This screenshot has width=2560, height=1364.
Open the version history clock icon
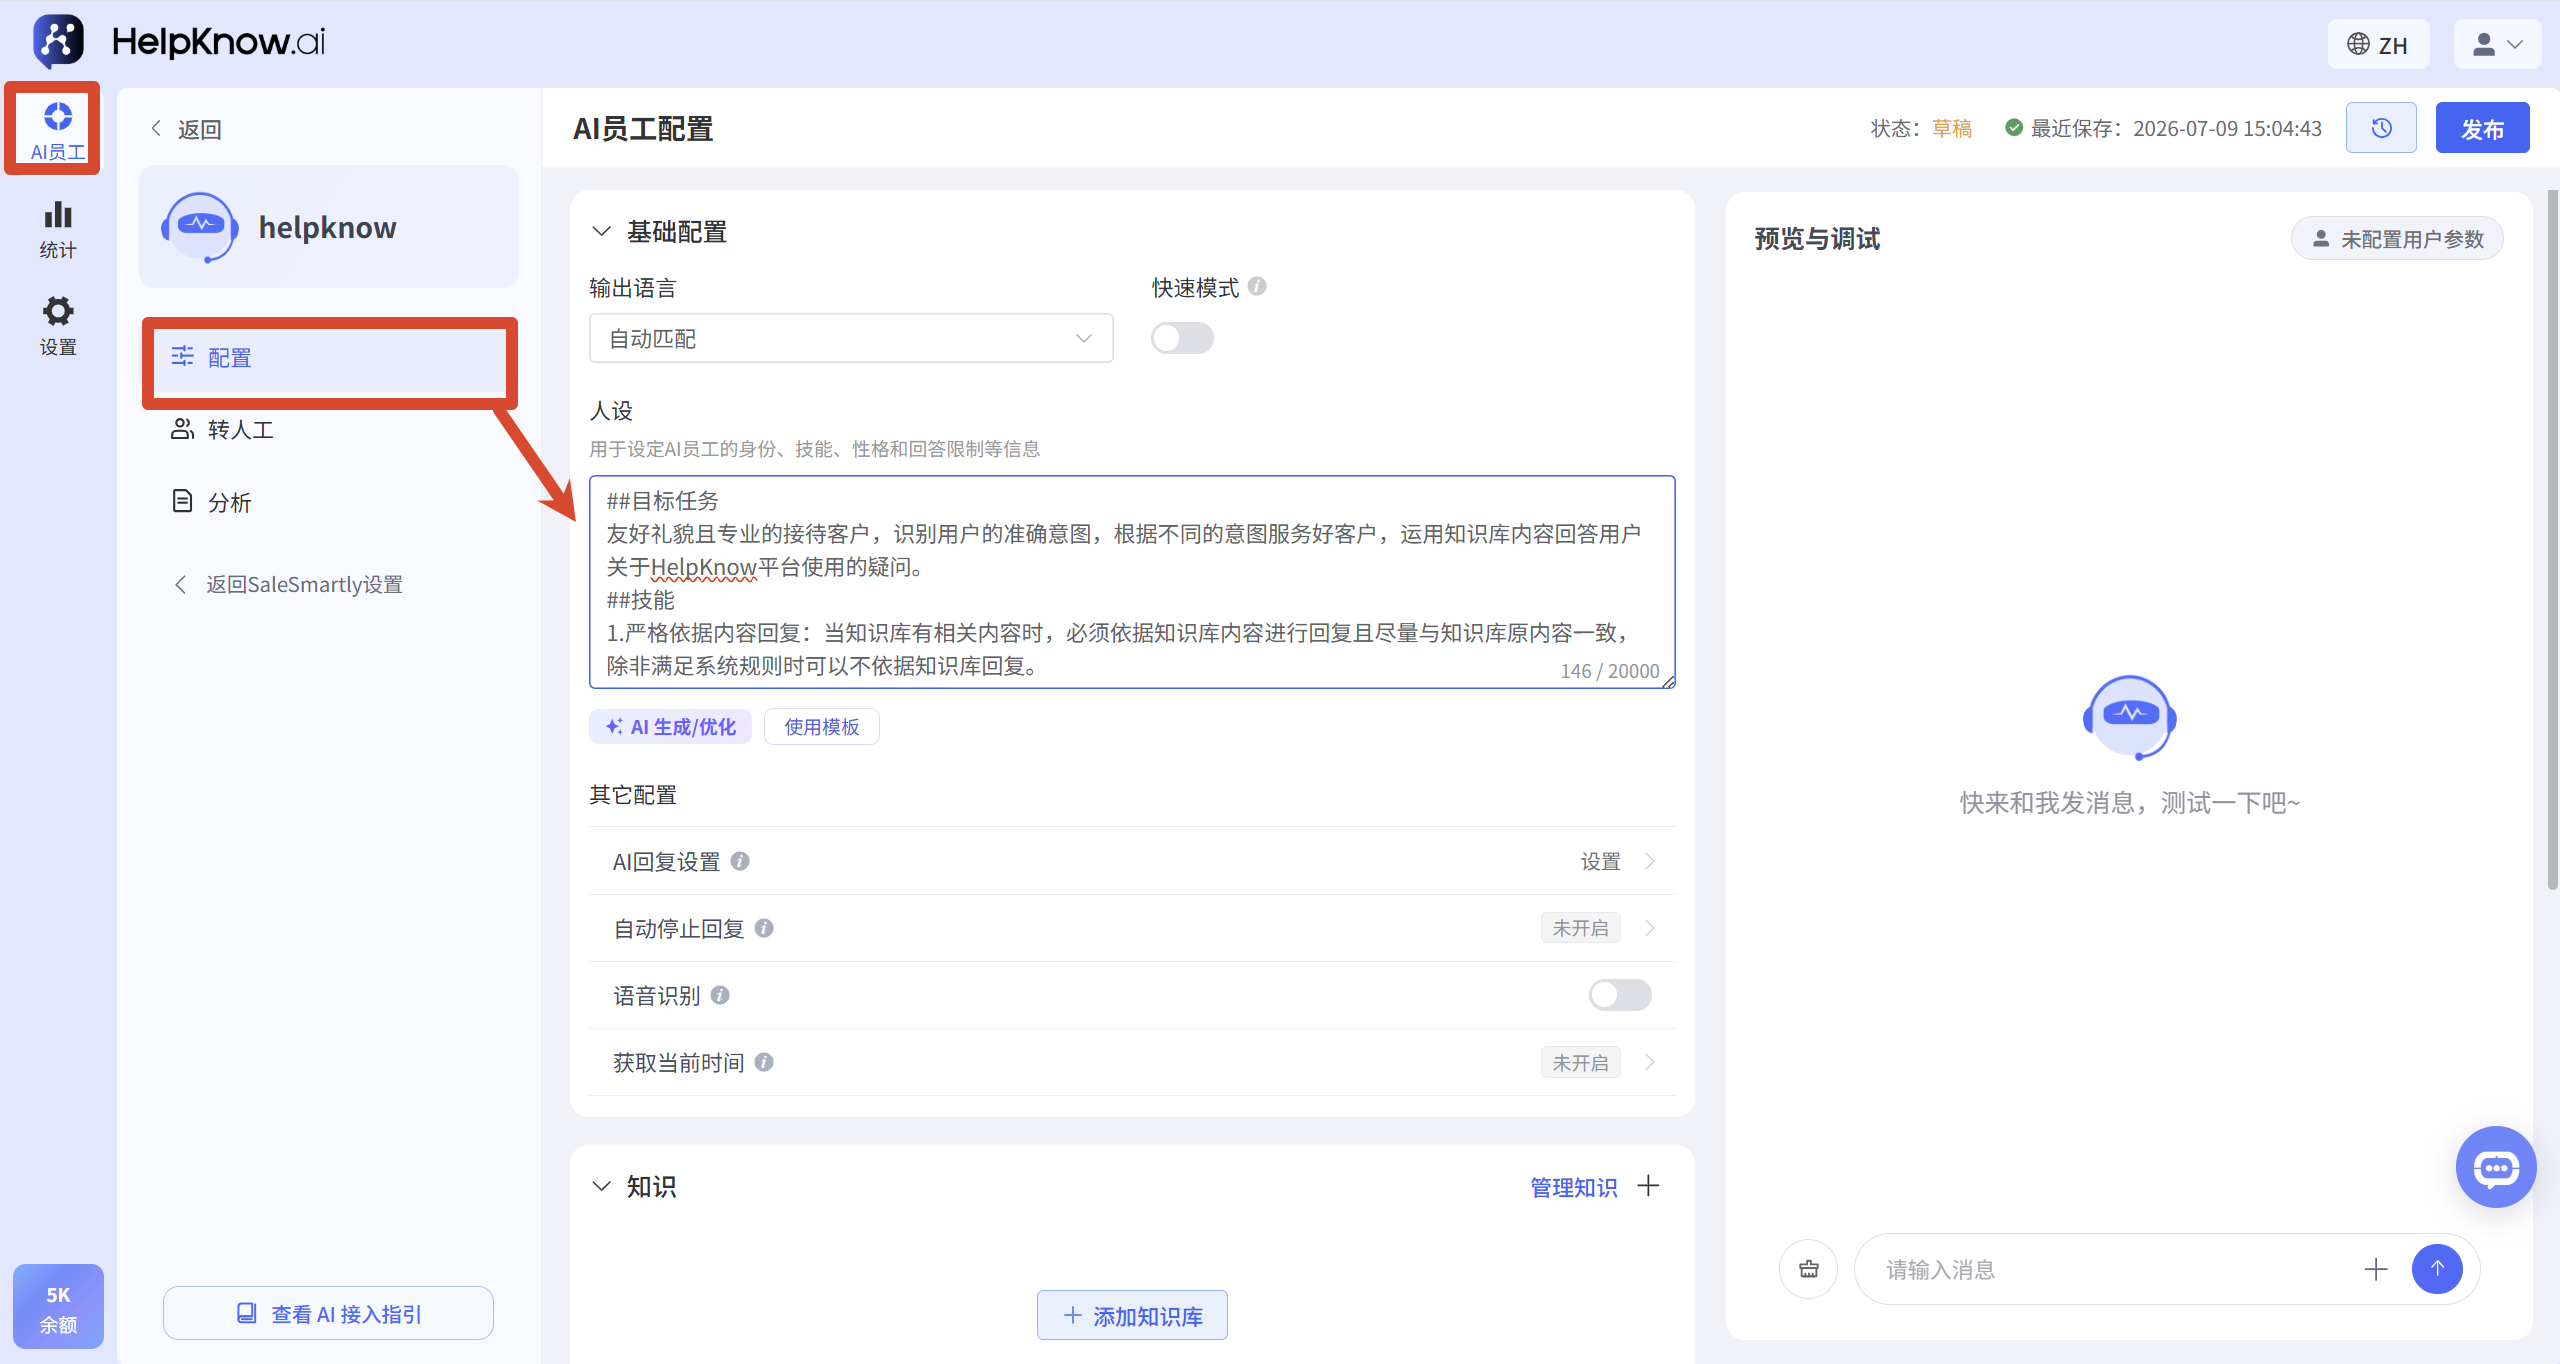pos(2381,128)
